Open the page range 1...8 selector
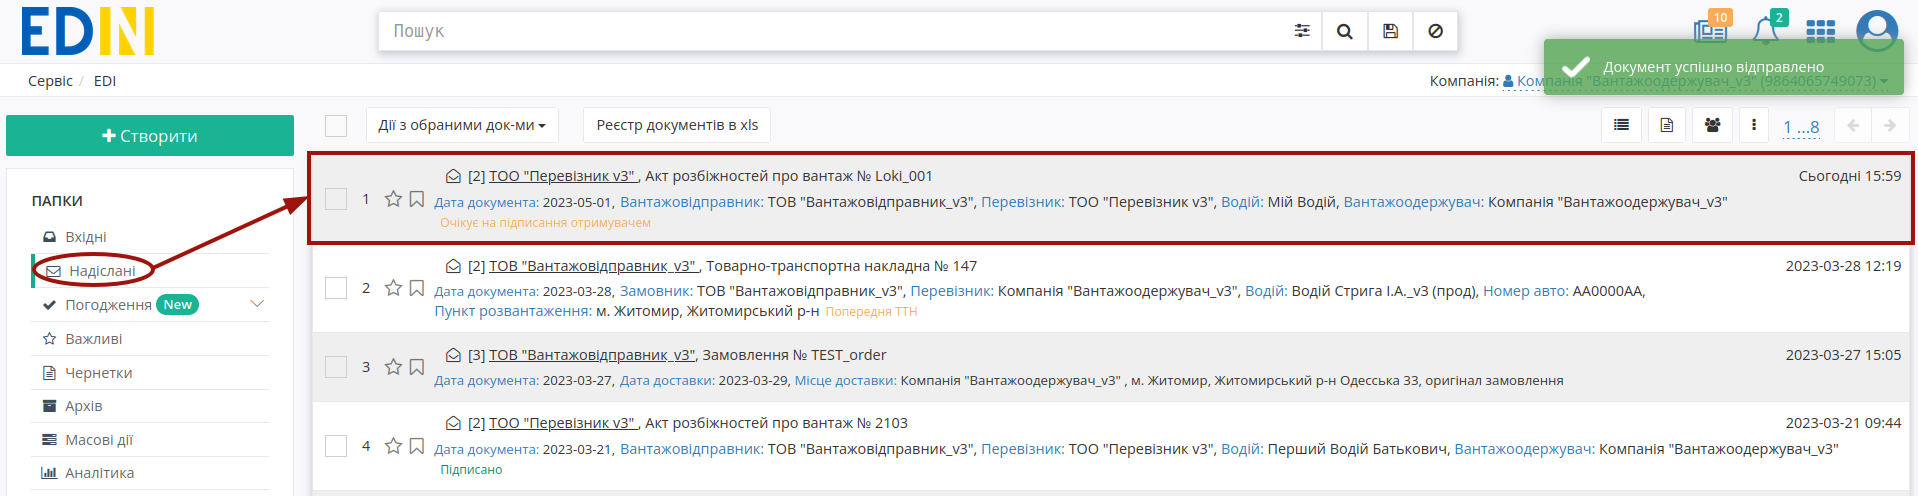 point(1801,127)
